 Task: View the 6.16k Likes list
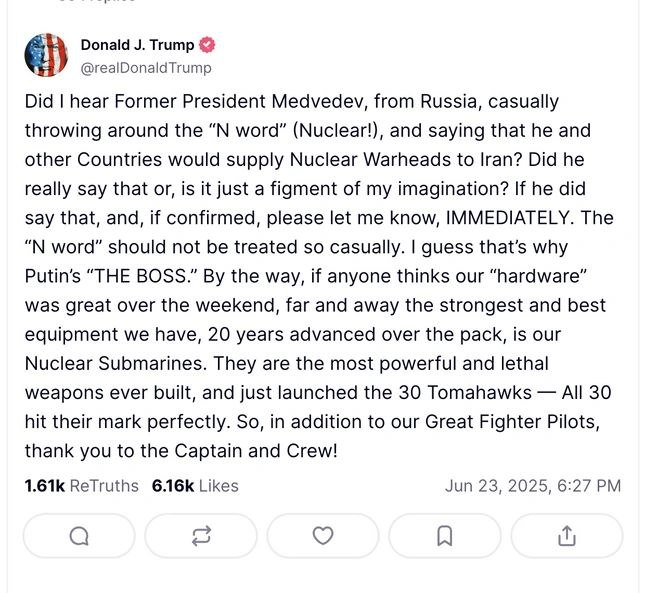pyautogui.click(x=195, y=486)
